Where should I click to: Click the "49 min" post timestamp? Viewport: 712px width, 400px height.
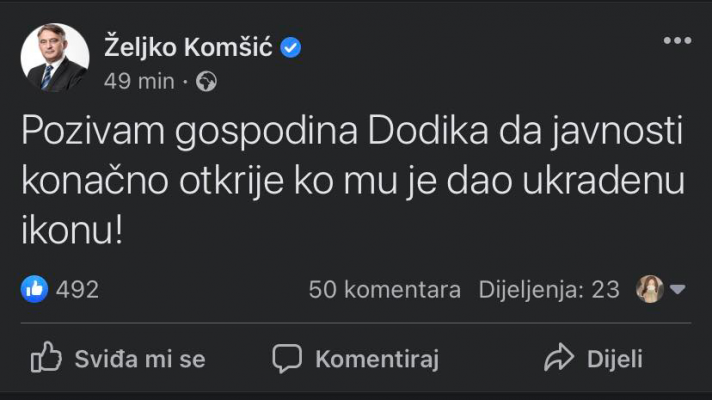click(139, 82)
